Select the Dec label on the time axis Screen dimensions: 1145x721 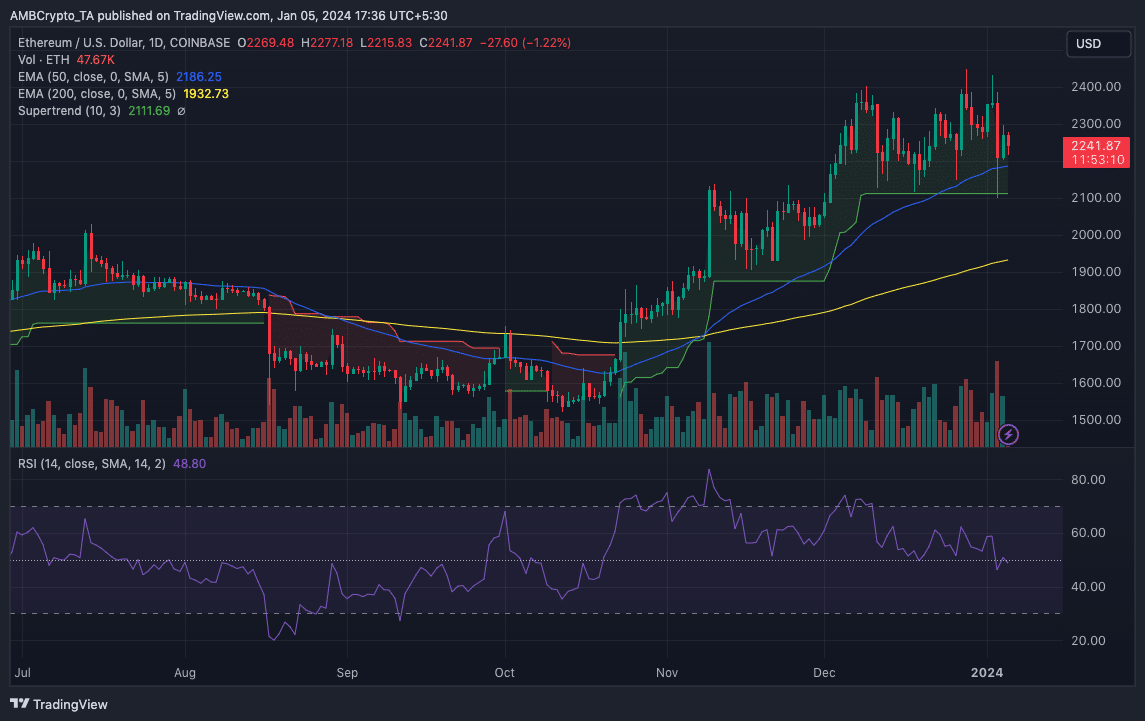(x=824, y=673)
